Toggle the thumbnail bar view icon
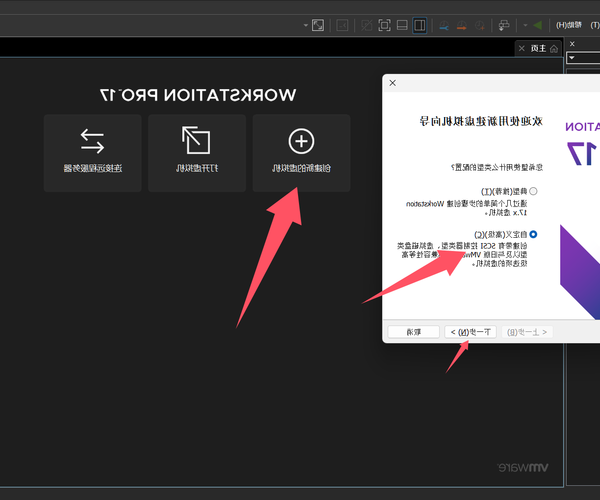This screenshot has width=600, height=500. [402, 25]
